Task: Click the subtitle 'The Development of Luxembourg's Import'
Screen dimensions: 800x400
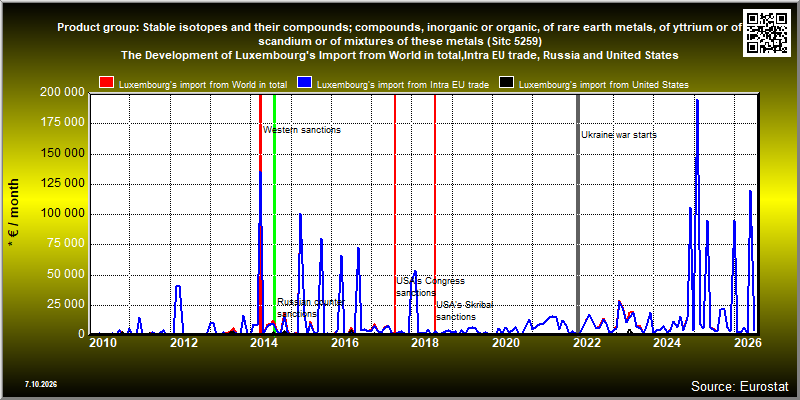Action: [x=399, y=56]
